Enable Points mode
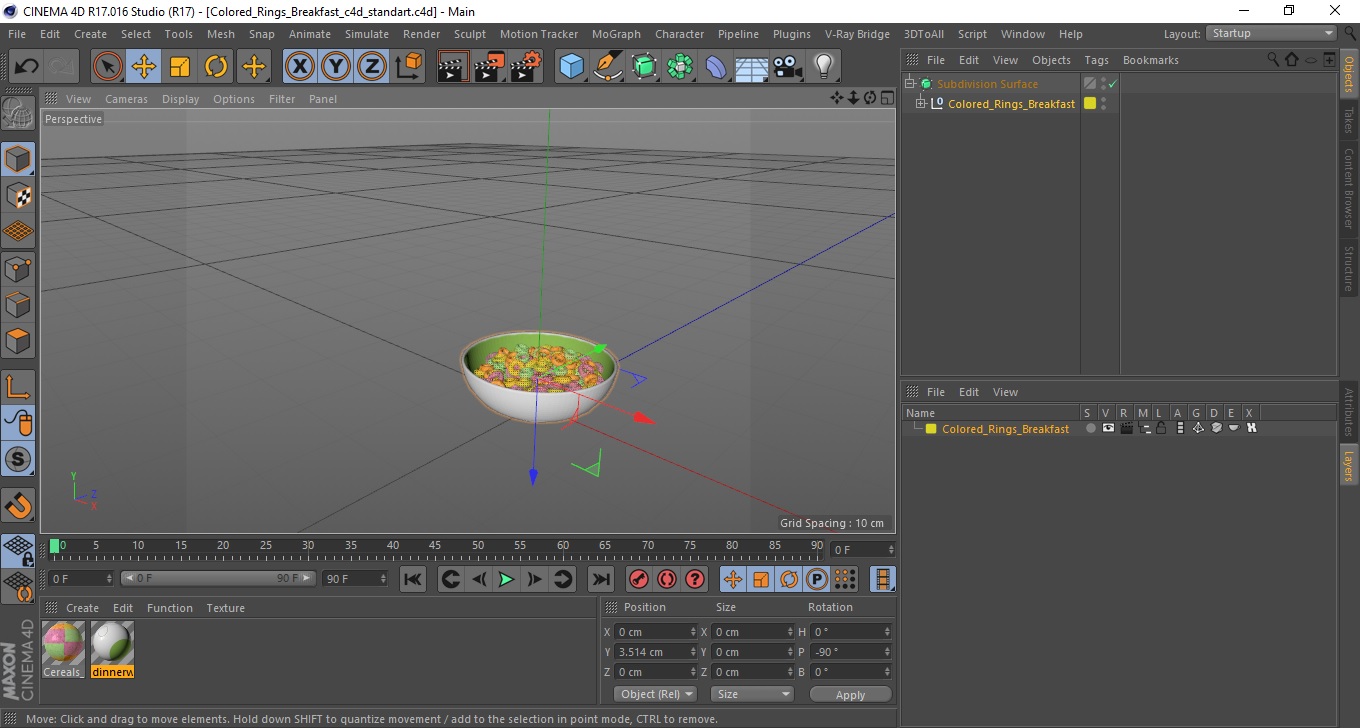This screenshot has width=1360, height=728. 18,268
